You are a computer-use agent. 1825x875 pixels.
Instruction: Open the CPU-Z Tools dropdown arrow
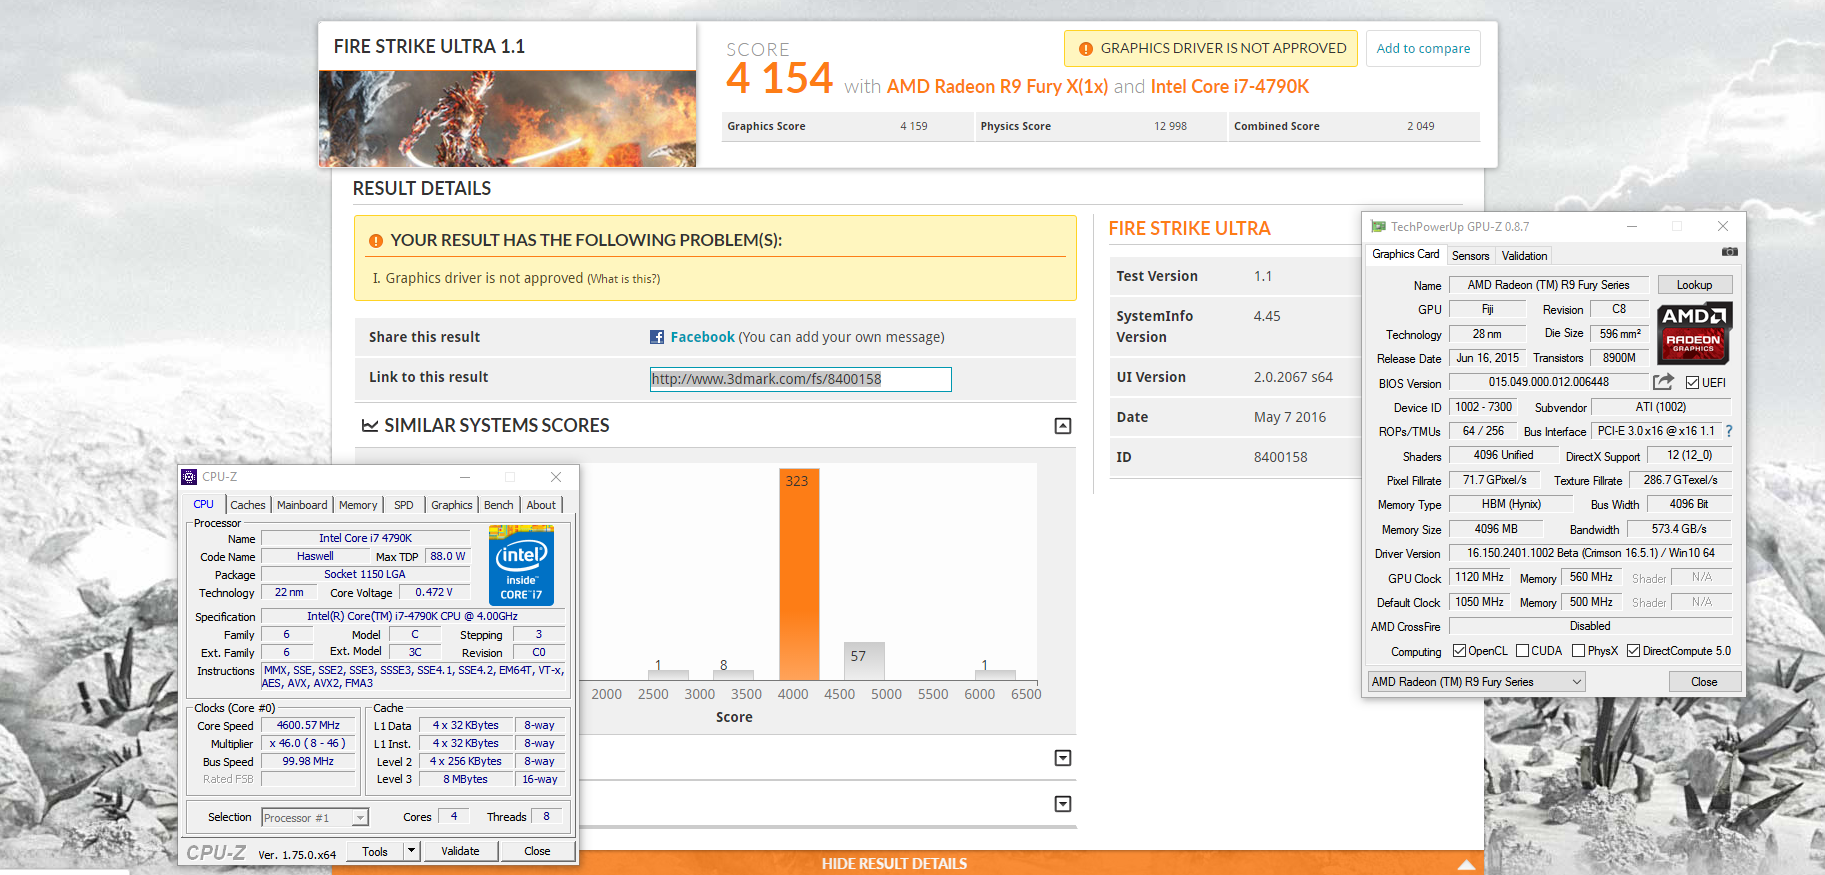[x=410, y=851]
